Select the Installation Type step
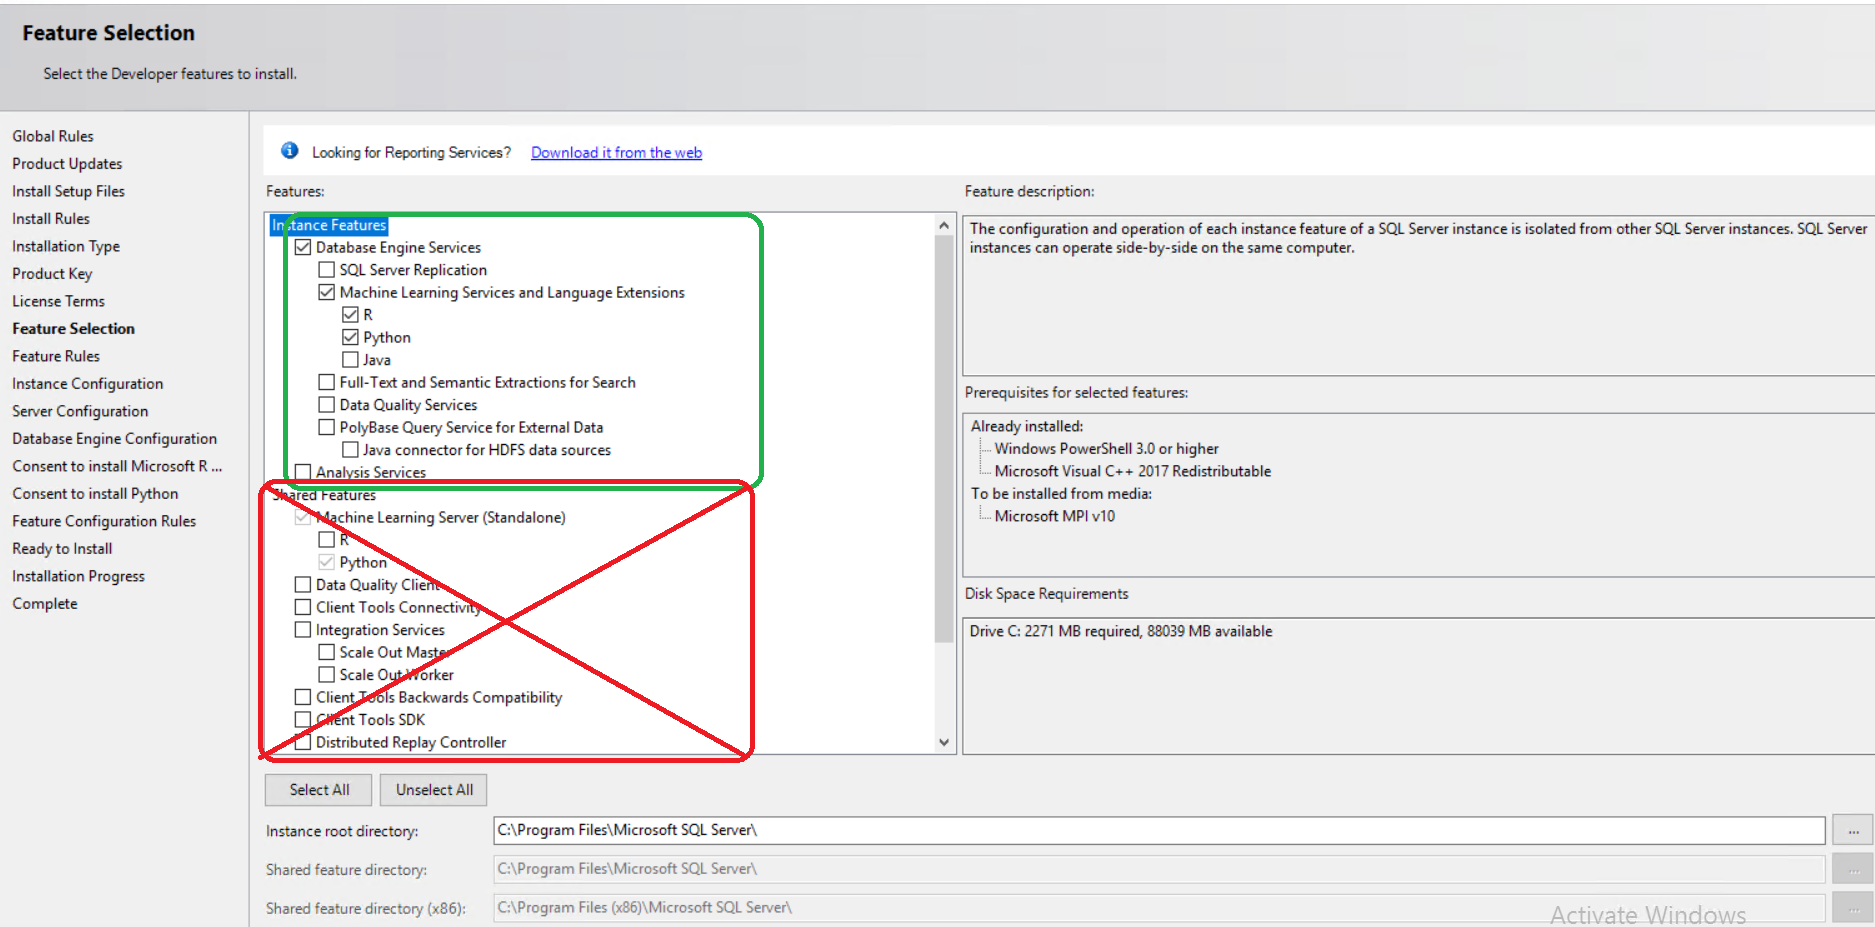Screen dimensions: 1875x927 click(x=66, y=246)
